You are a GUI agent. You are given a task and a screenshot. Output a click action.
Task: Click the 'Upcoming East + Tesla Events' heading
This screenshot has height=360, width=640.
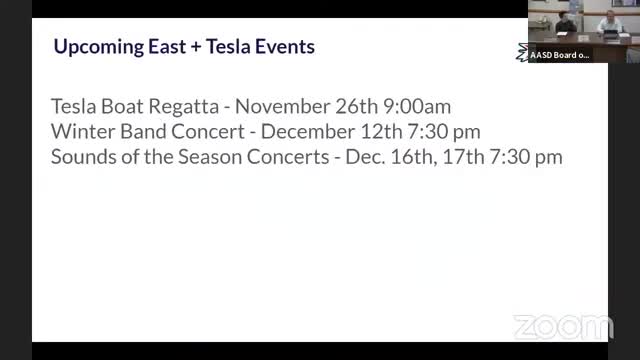pyautogui.click(x=184, y=47)
